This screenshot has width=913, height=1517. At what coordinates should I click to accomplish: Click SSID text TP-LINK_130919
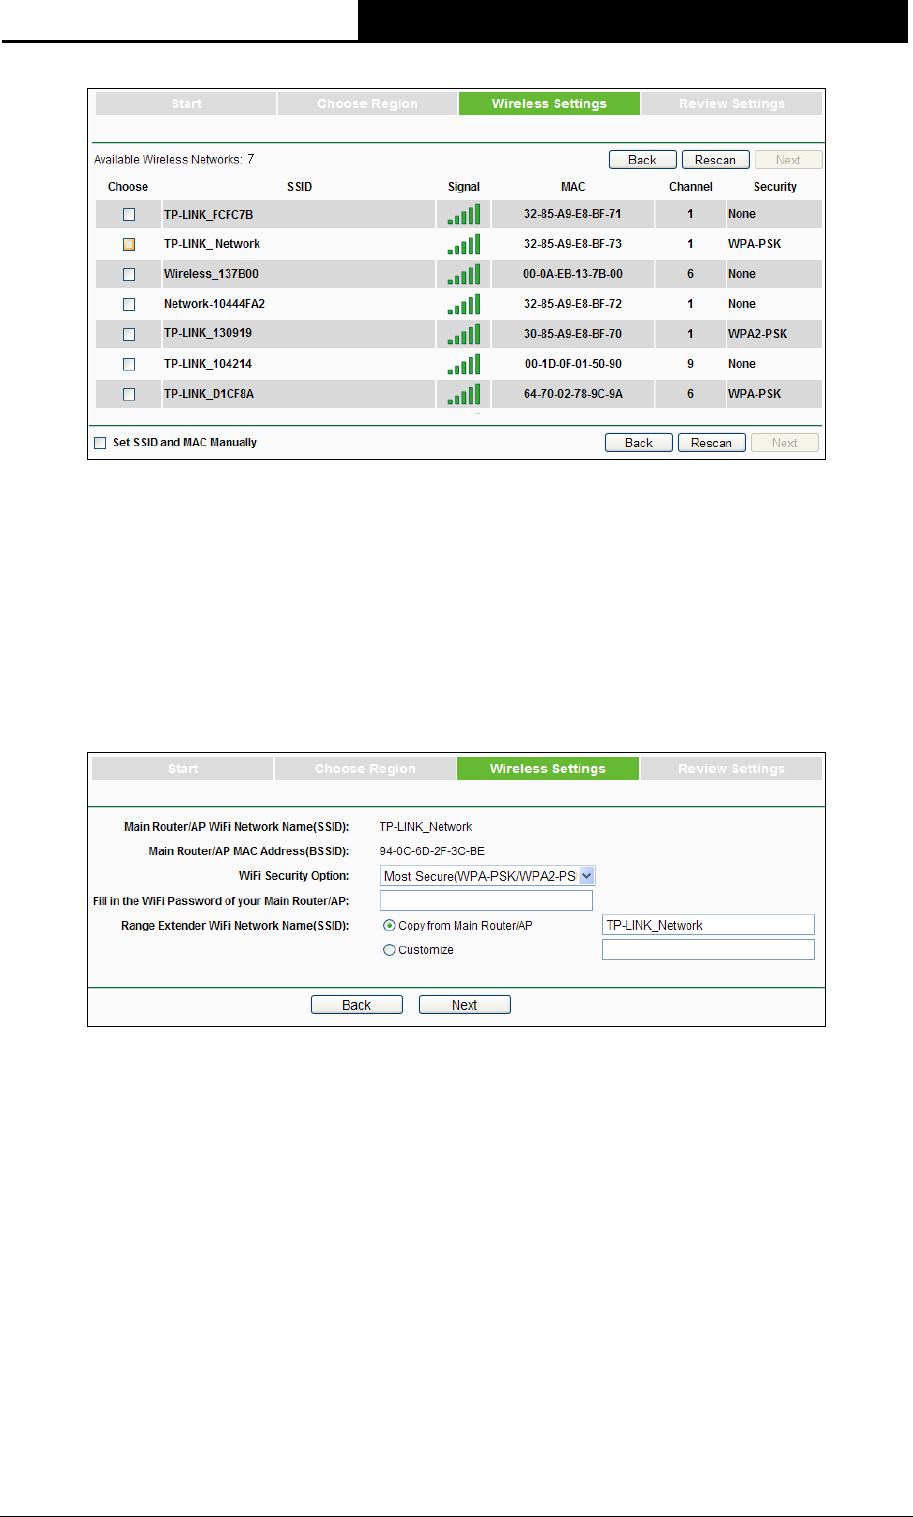(x=208, y=334)
